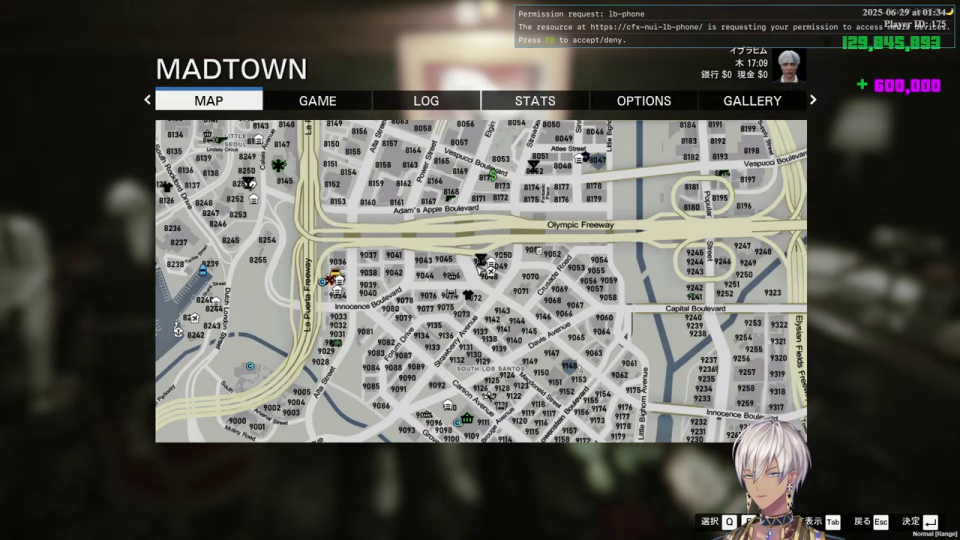The width and height of the screenshot is (960, 540).
Task: Switch to the GAME tab
Action: pyautogui.click(x=317, y=100)
